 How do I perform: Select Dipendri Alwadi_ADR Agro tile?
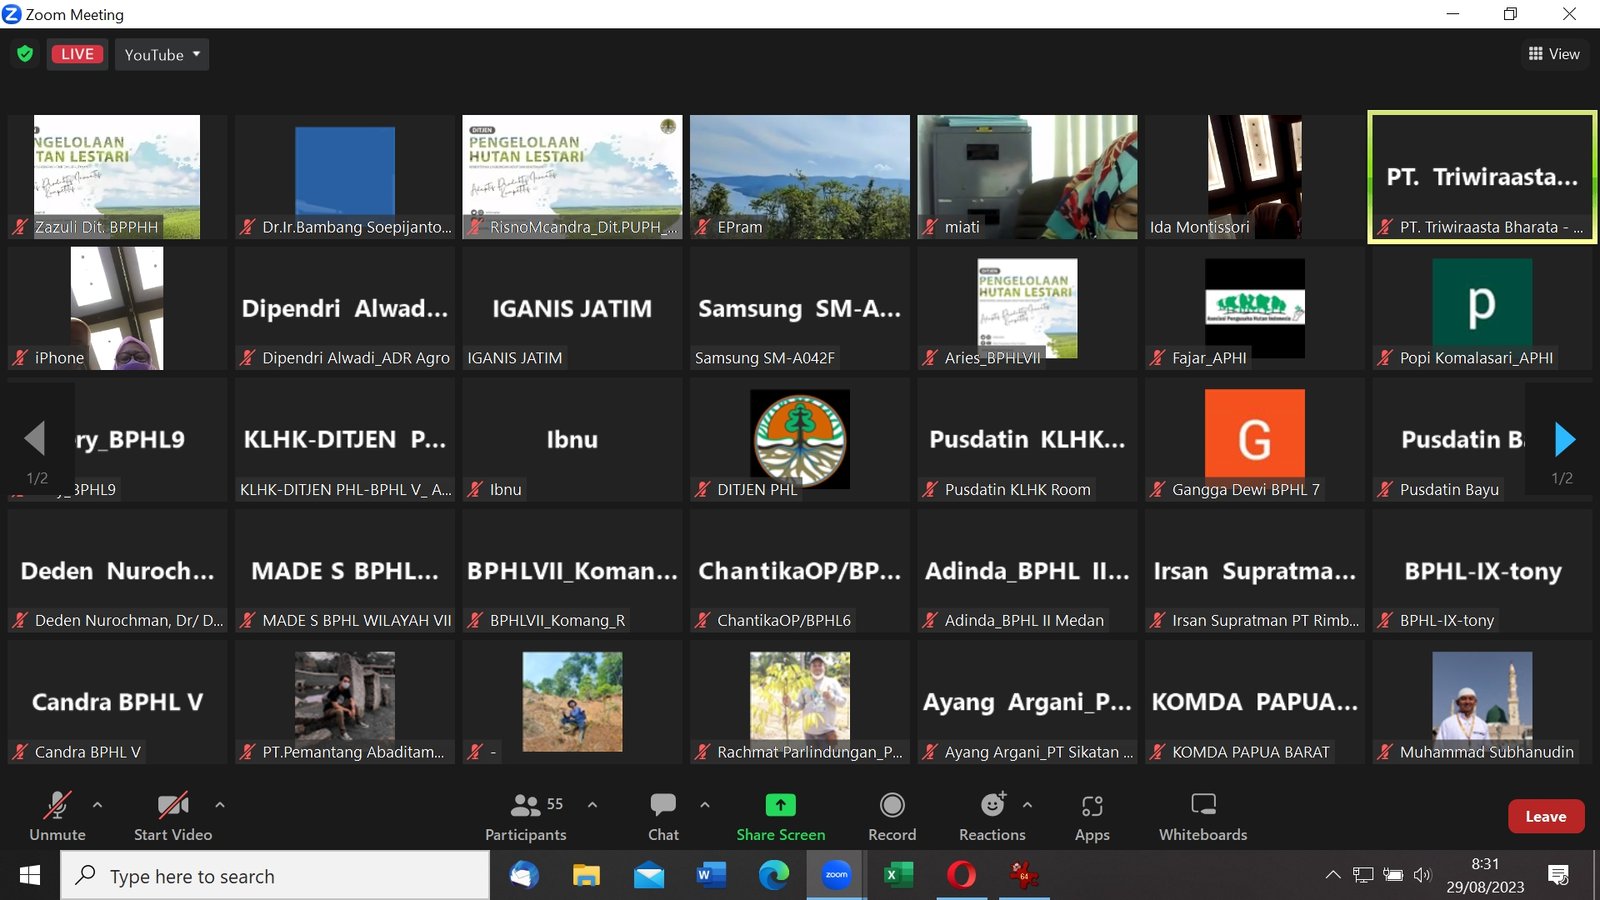point(345,308)
